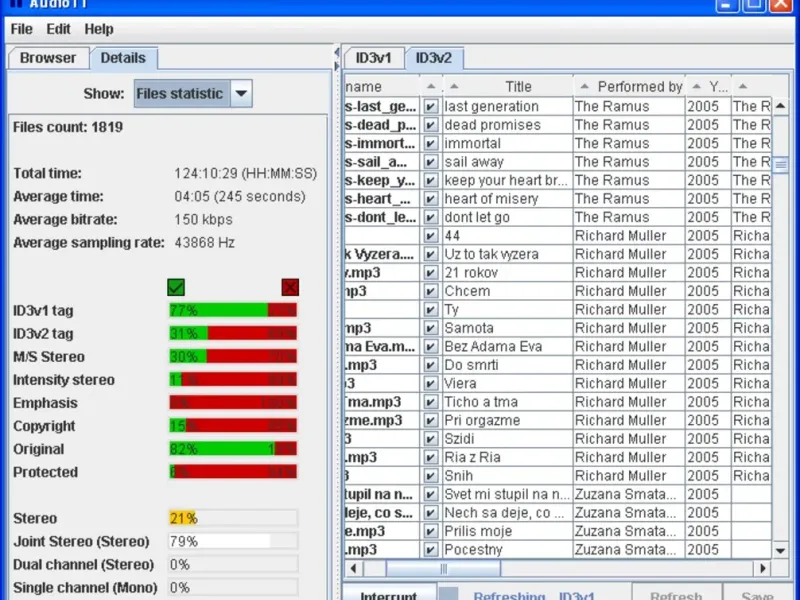Click the 'Refreshing ID3v1' status text
Image resolution: width=800 pixels, height=600 pixels.
534,595
